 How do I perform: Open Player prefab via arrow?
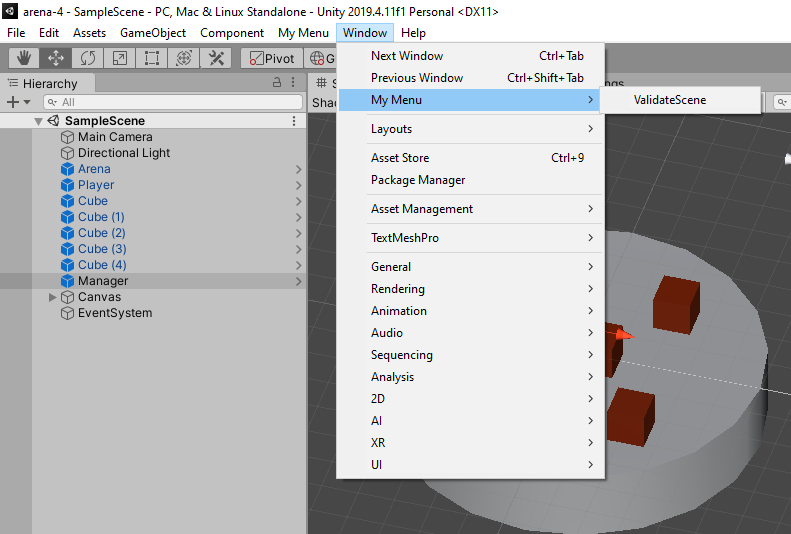(x=298, y=186)
